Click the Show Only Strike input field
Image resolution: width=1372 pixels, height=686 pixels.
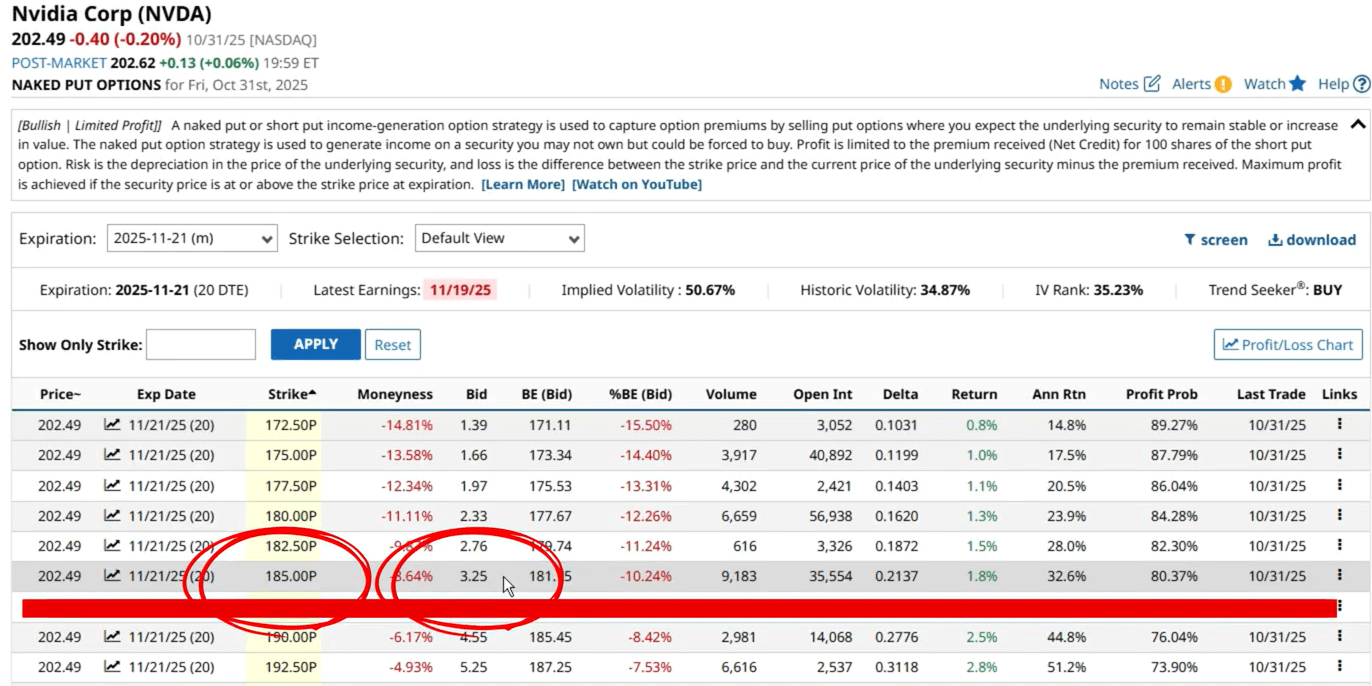(201, 345)
